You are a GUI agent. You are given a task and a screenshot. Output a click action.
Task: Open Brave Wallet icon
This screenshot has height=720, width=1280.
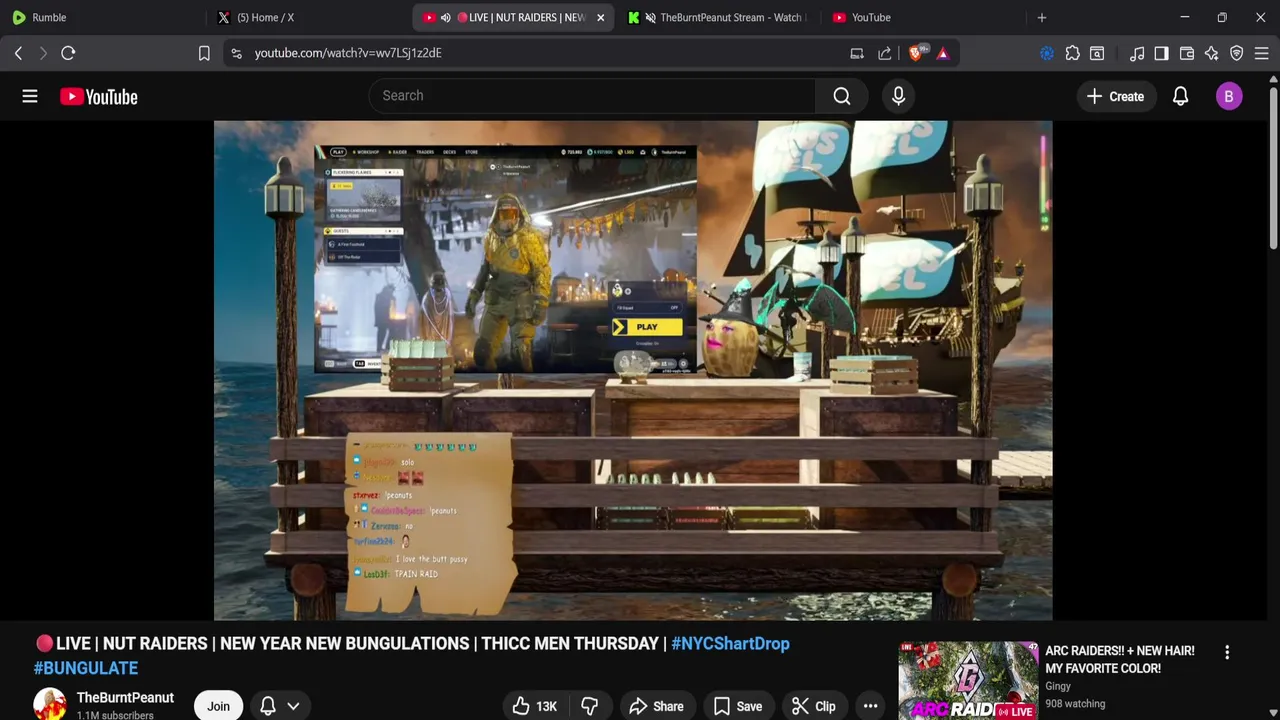coord(1187,53)
